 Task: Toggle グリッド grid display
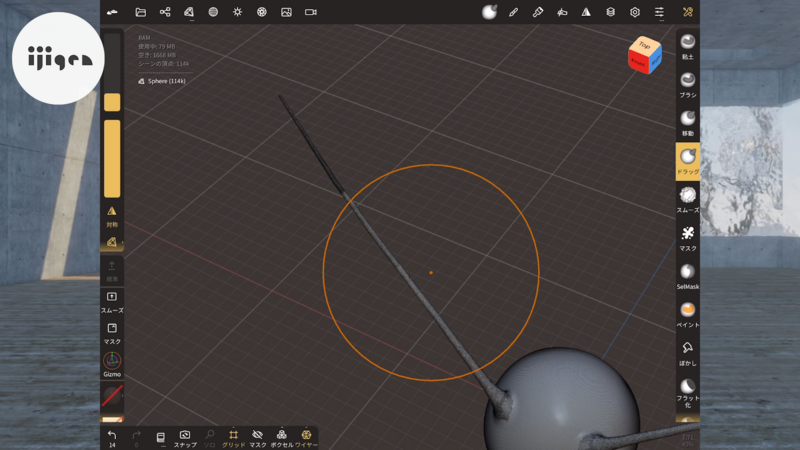(233, 438)
